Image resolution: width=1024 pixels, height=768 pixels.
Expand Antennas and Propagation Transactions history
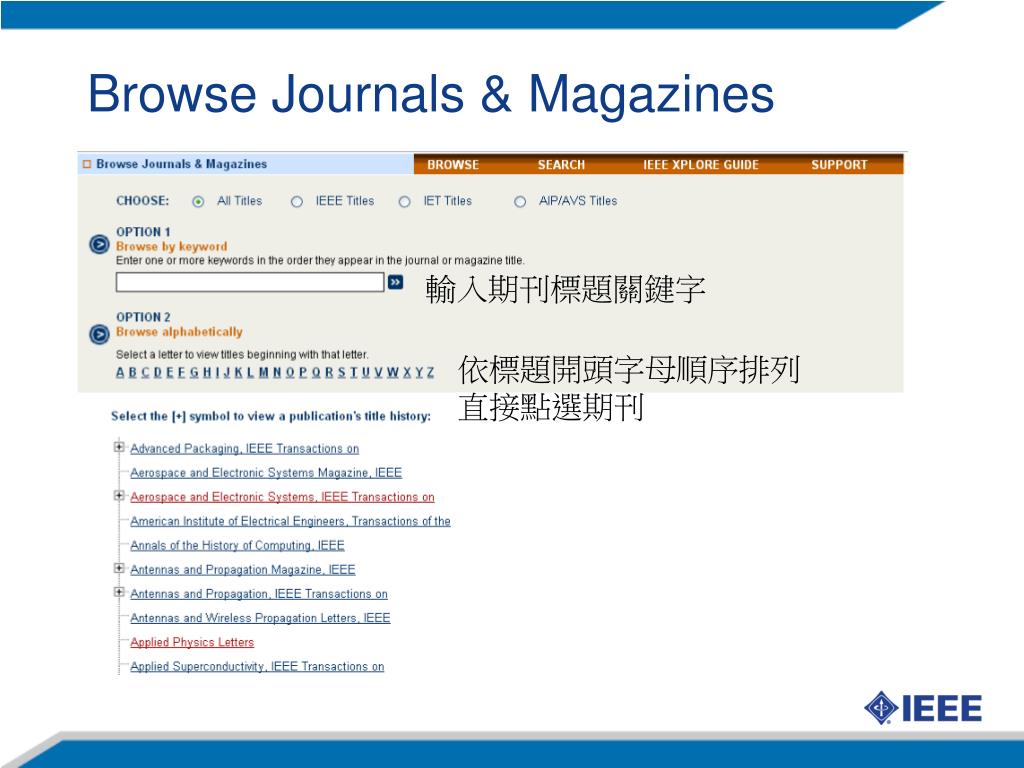coord(119,592)
